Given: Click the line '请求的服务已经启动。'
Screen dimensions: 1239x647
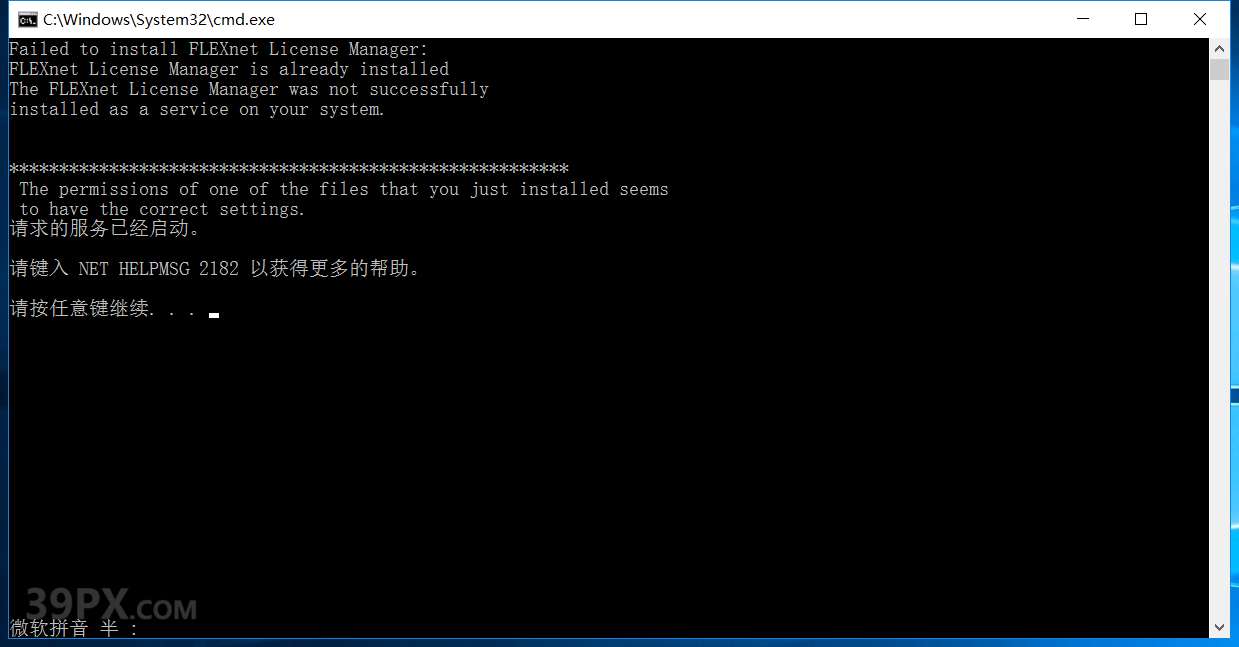Looking at the screenshot, I should tap(105, 228).
